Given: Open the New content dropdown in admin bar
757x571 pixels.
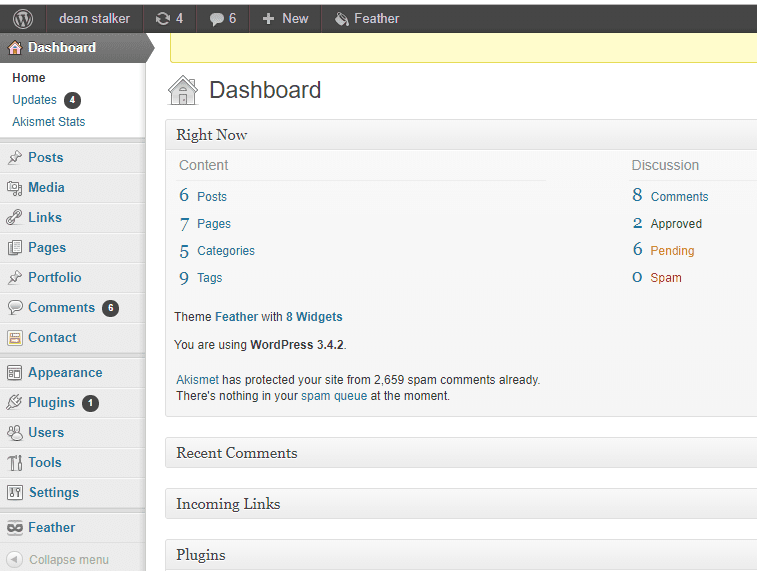Looking at the screenshot, I should pyautogui.click(x=285, y=18).
